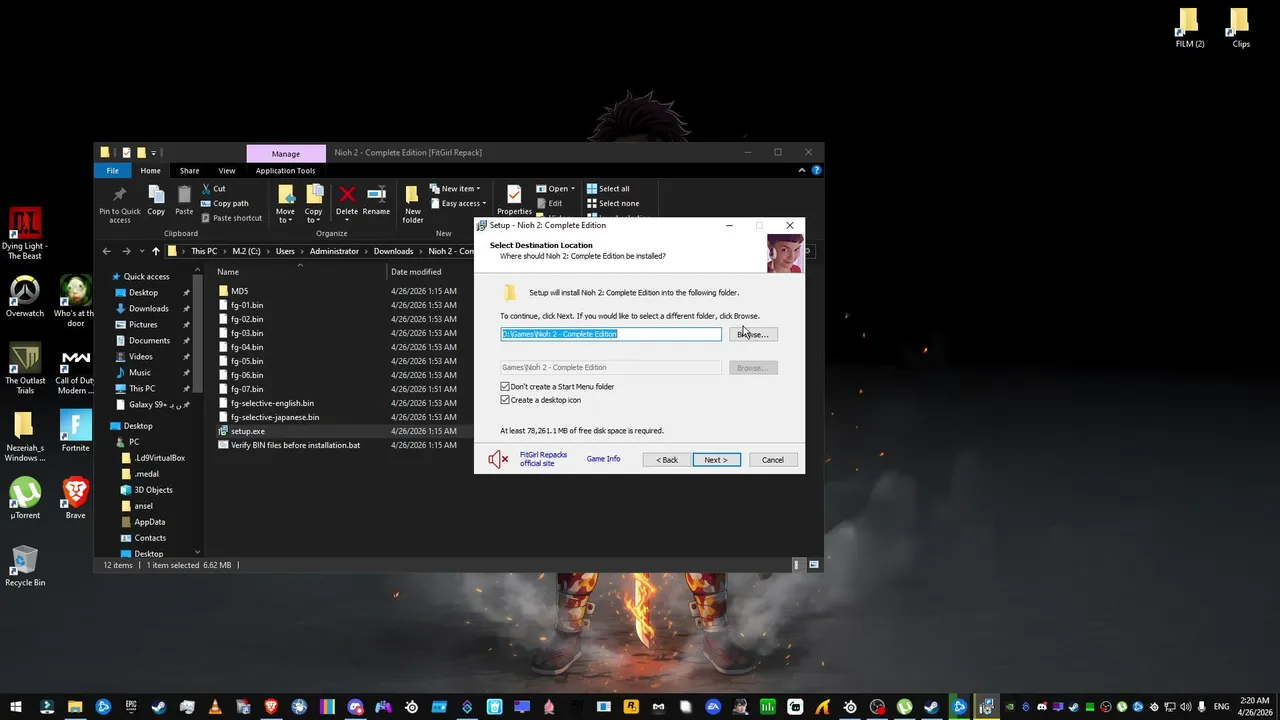Click the New folder icon
The height and width of the screenshot is (720, 1280).
[x=412, y=194]
